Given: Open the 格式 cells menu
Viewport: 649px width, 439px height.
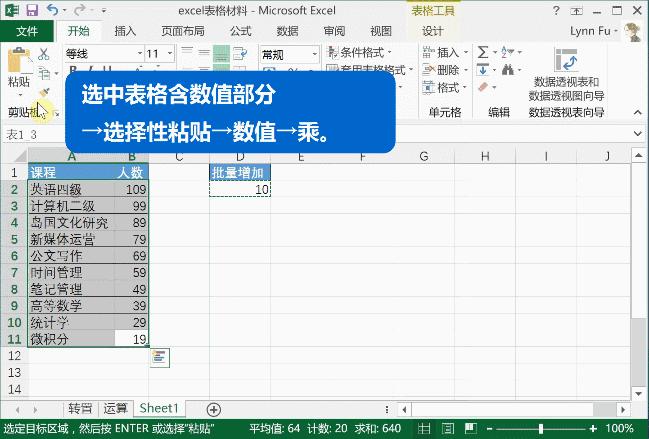Looking at the screenshot, I should pos(445,88).
